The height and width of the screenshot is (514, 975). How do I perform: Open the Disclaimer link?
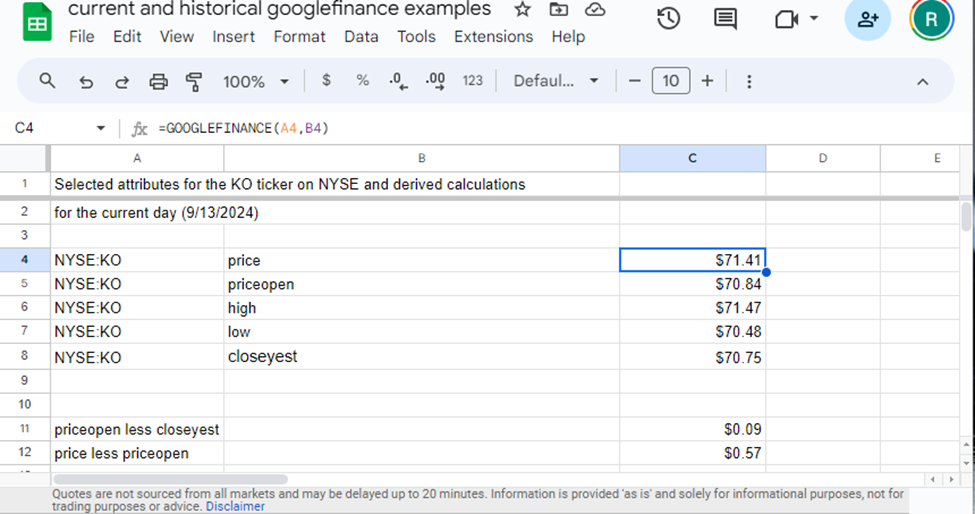[235, 507]
